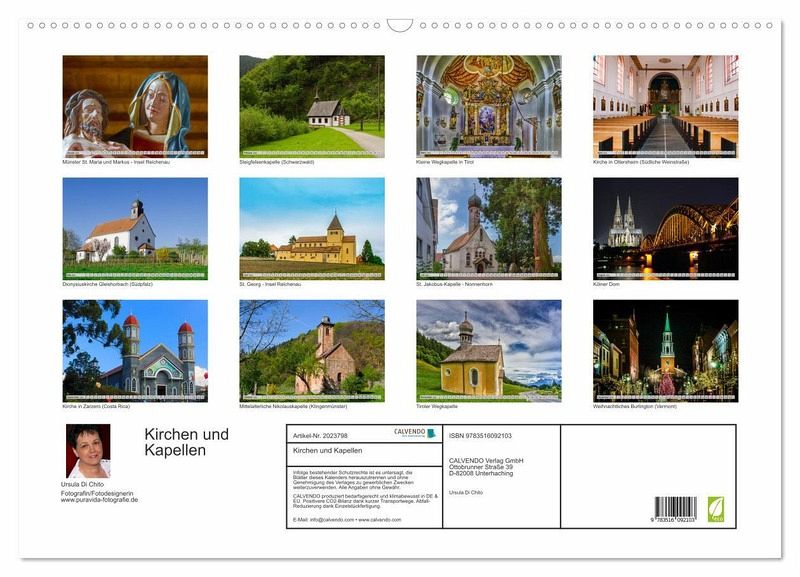Select the Dionysiuskirche Gleishorbach photo
The height and width of the screenshot is (577, 800).
click(x=135, y=228)
